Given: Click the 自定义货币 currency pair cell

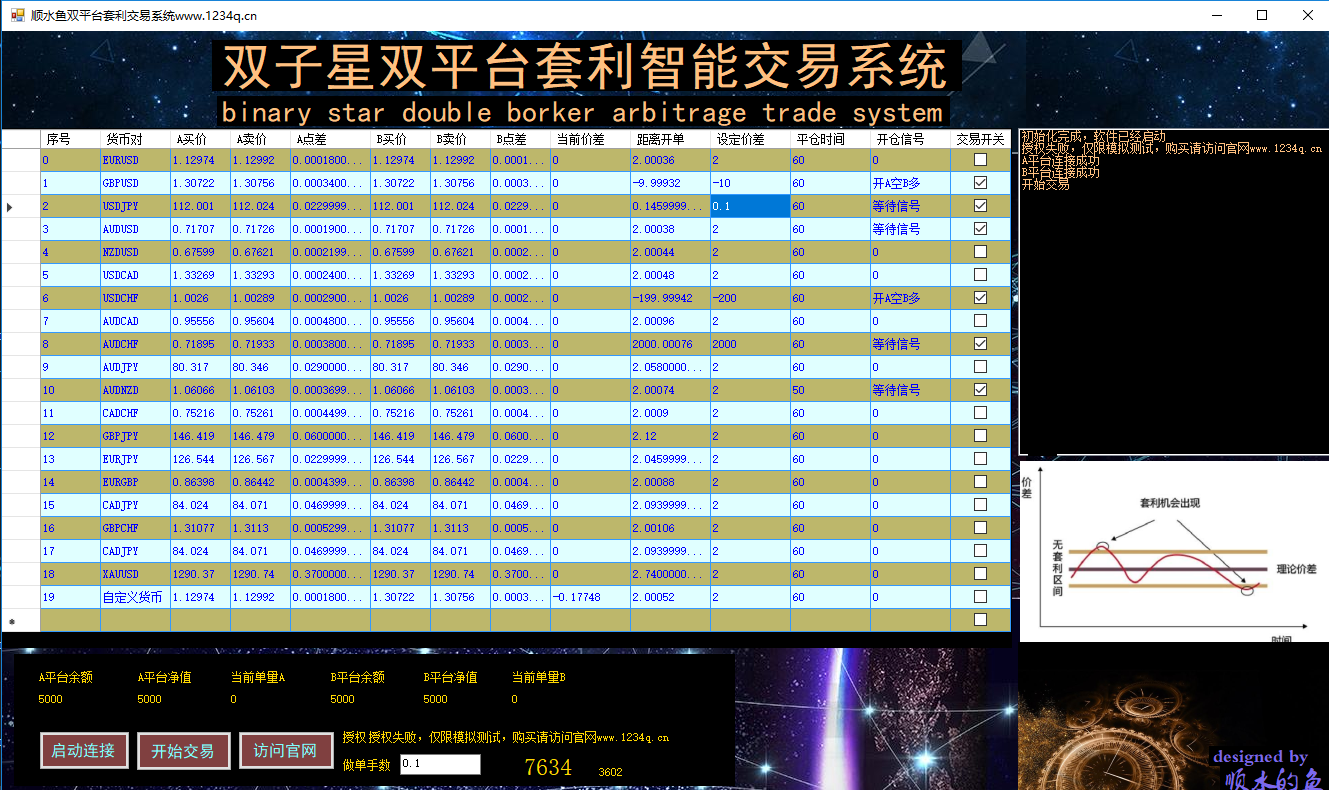Looking at the screenshot, I should tap(135, 597).
